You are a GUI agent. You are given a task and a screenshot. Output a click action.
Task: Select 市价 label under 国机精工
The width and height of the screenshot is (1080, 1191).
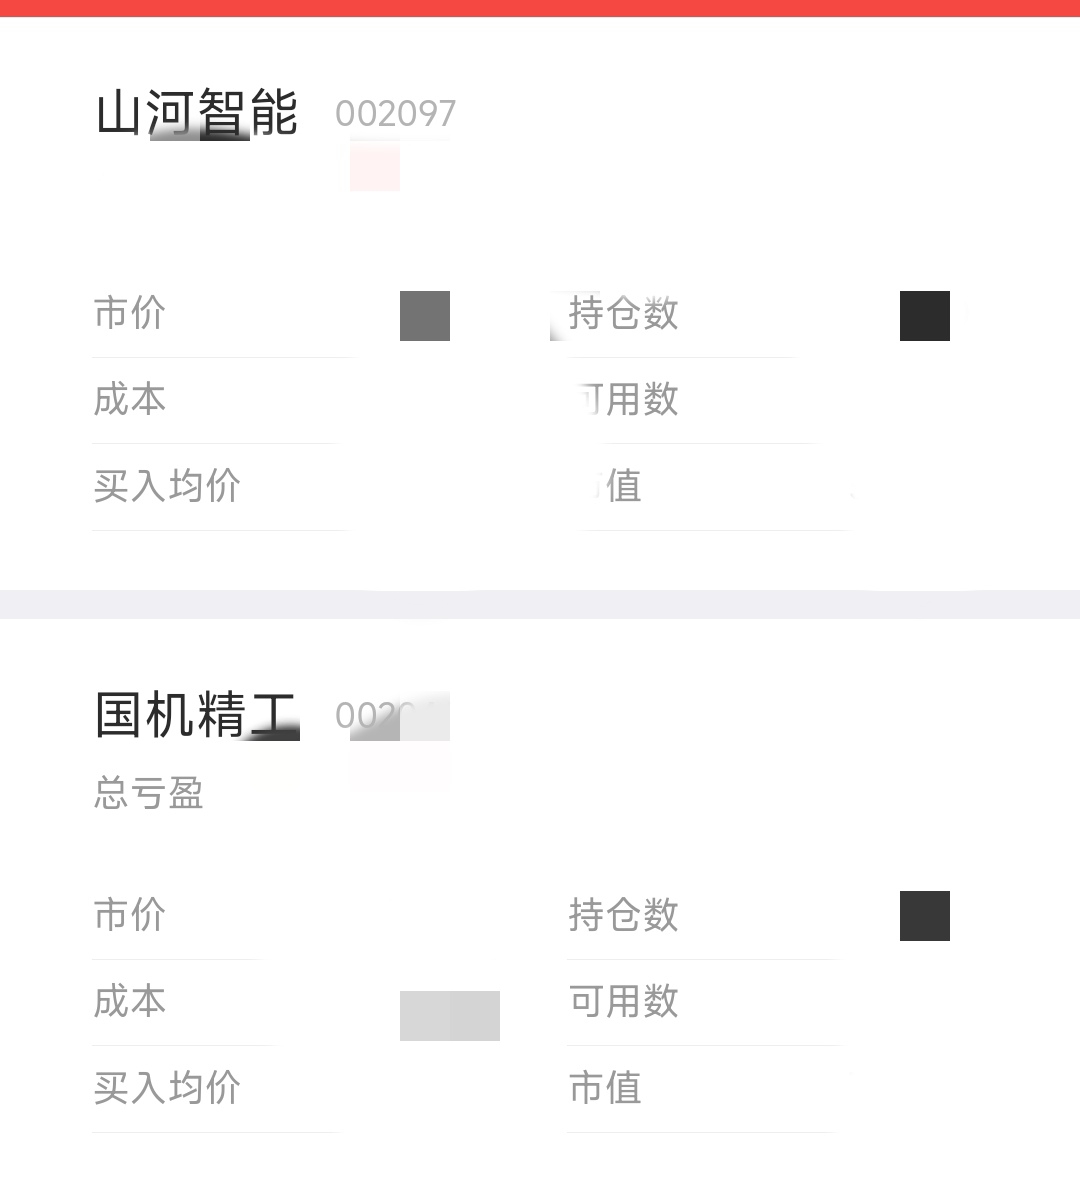tap(129, 915)
